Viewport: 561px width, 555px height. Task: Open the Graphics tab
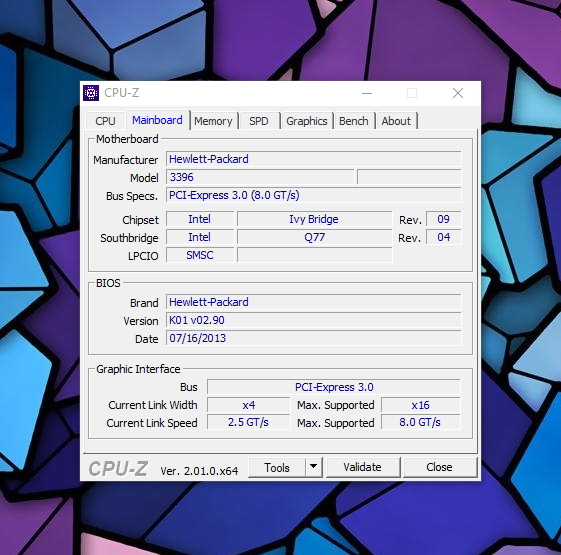point(307,121)
